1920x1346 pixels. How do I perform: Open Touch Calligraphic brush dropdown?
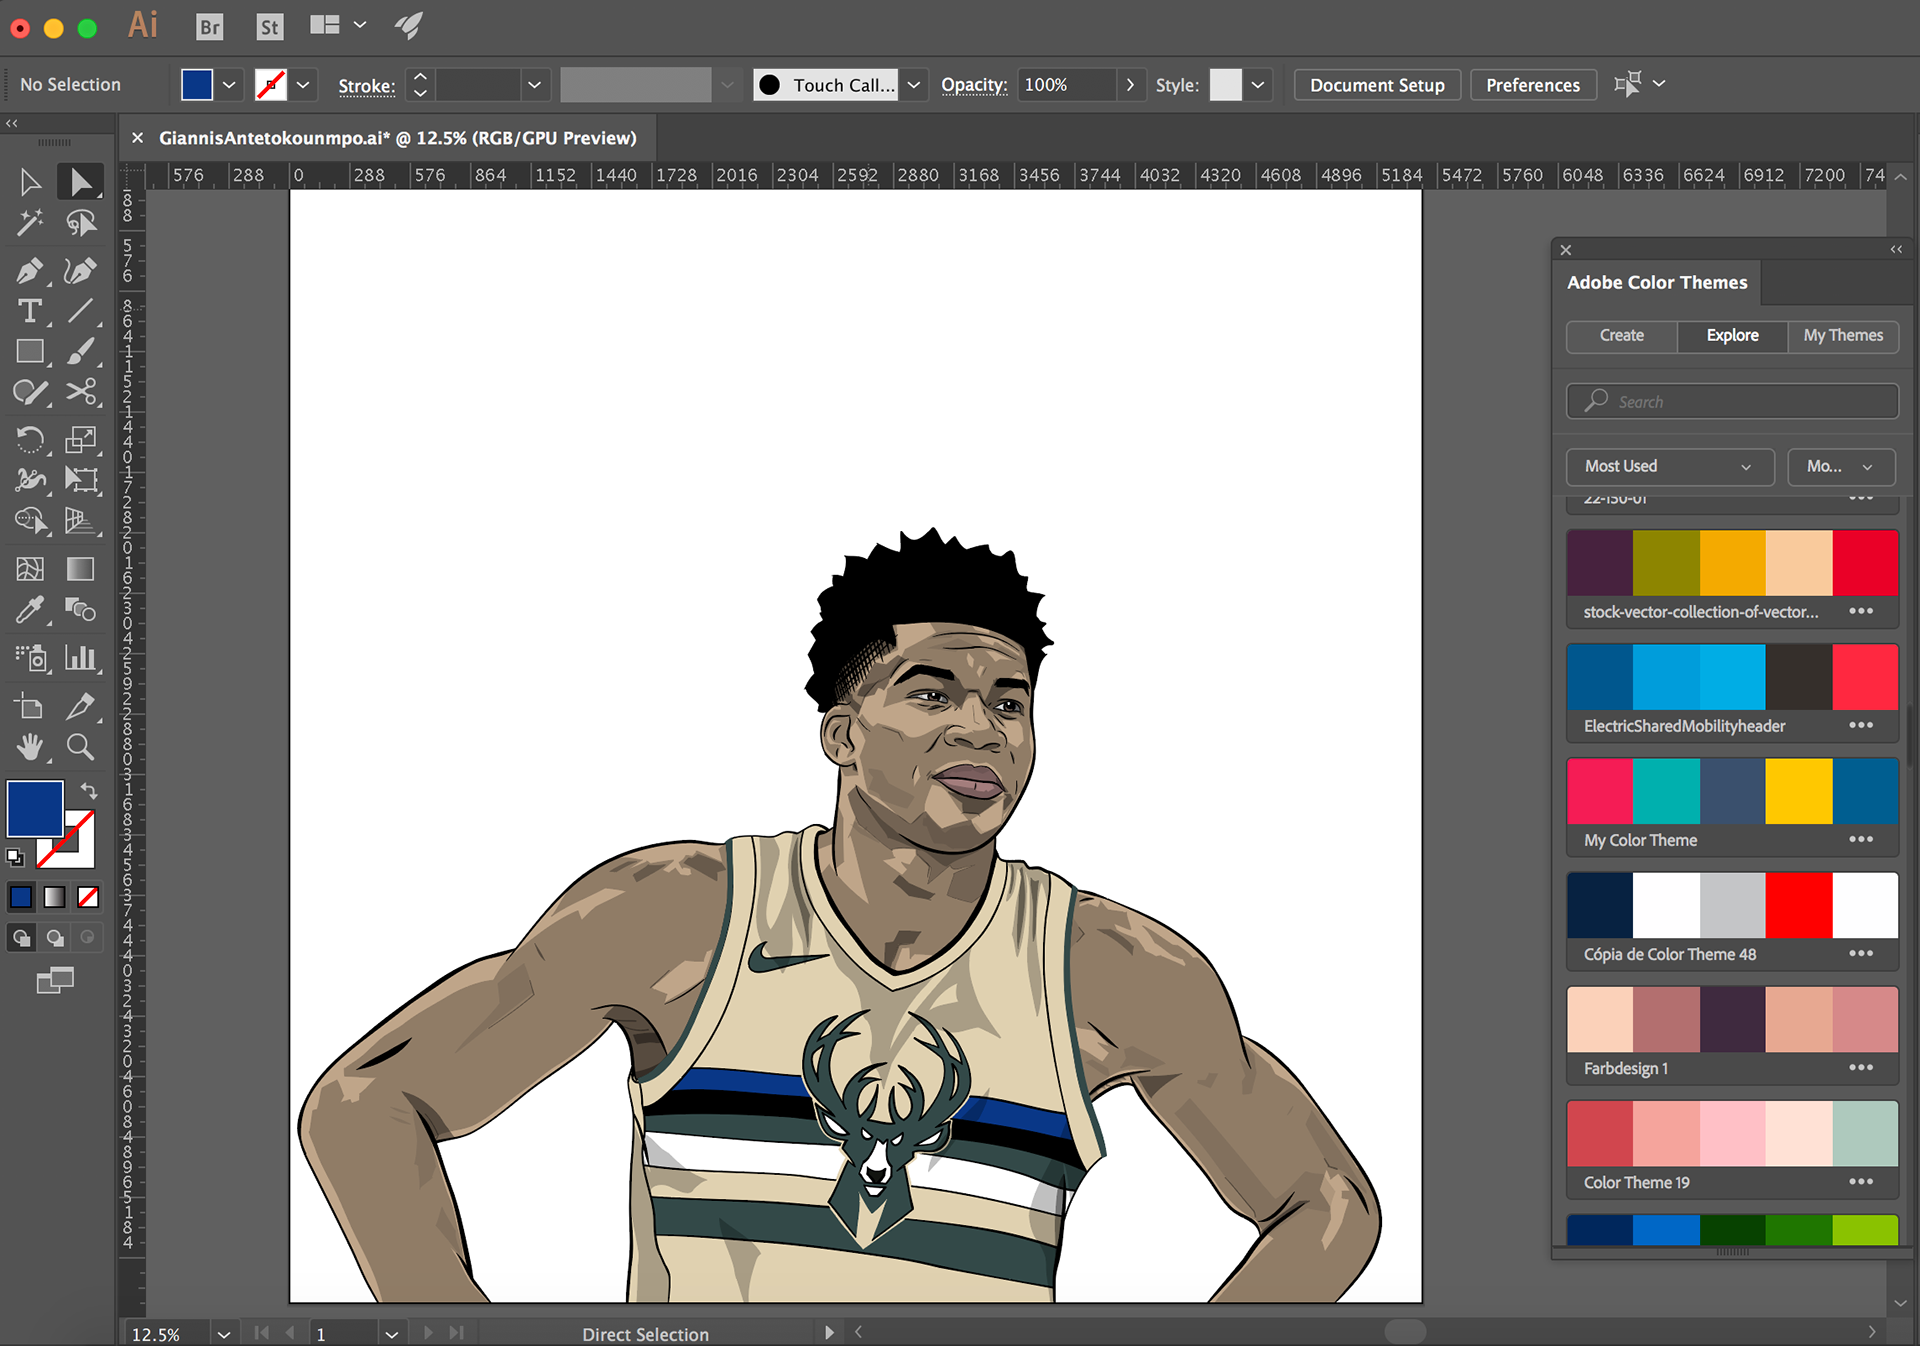[x=913, y=85]
